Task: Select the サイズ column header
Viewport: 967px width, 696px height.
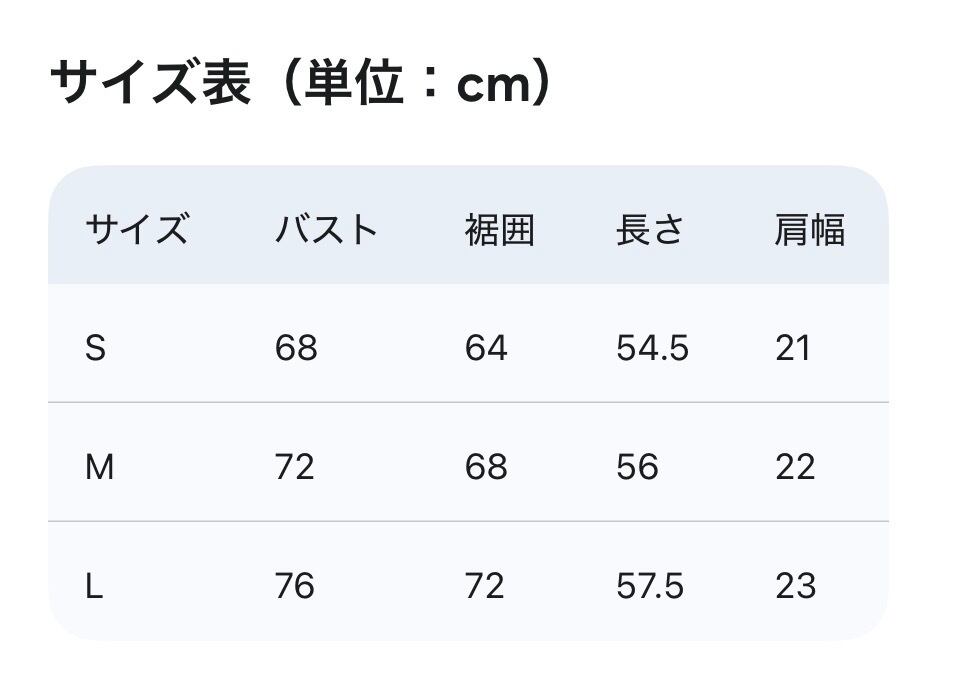Action: pos(136,230)
